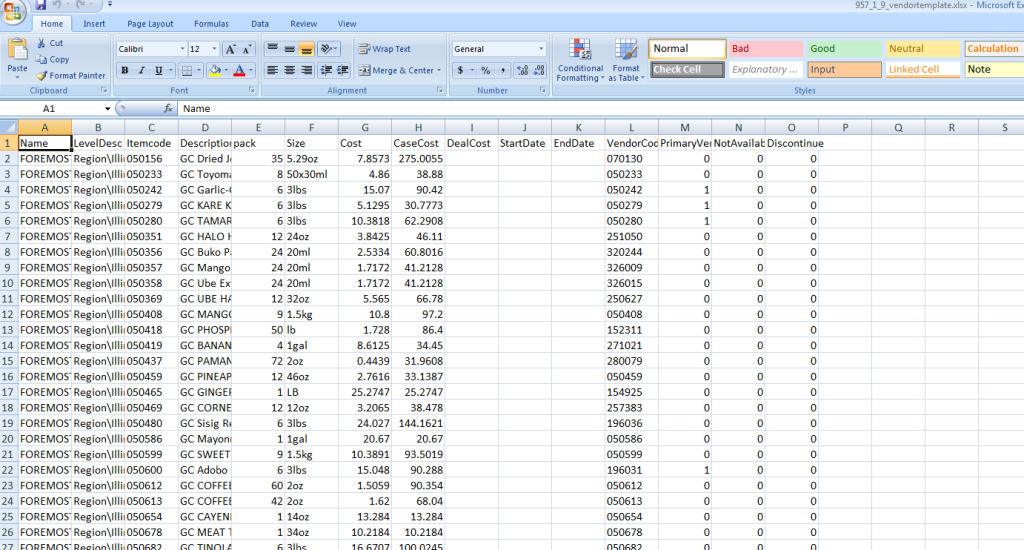Open Format as Table gallery
This screenshot has width=1024, height=550.
pos(626,60)
